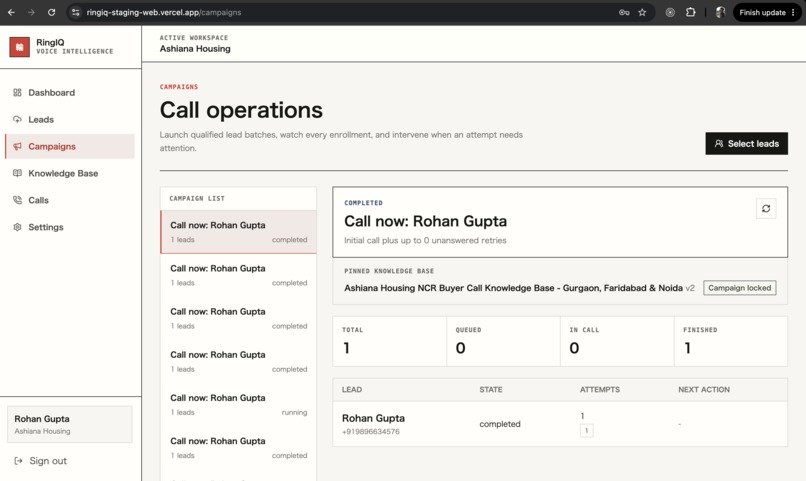The height and width of the screenshot is (481, 806).
Task: Click the Calls phone icon
Action: tap(17, 200)
